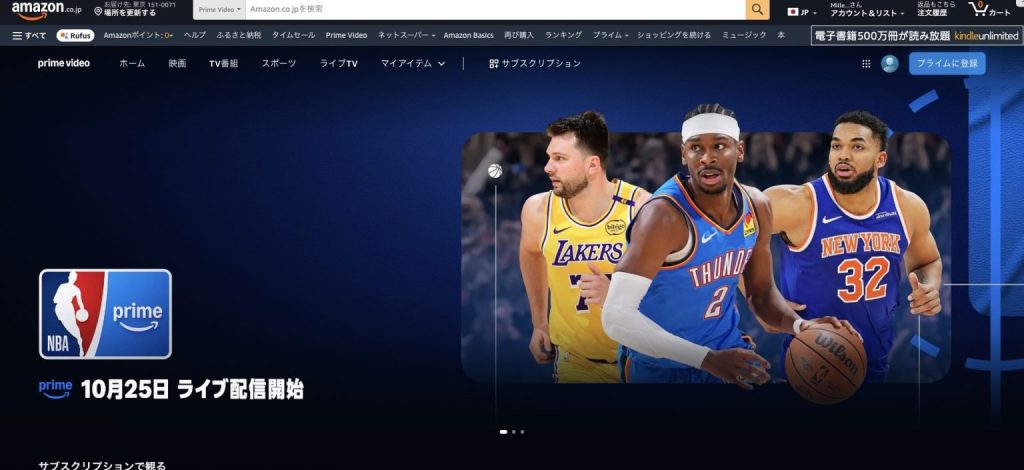Expand the Prime Video search category dropdown
The width and height of the screenshot is (1024, 470).
click(x=219, y=10)
